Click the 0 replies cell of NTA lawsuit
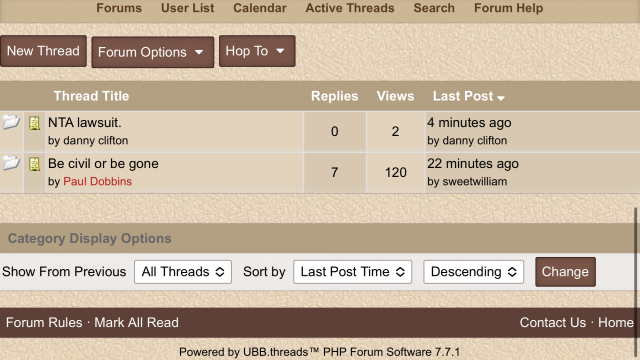The width and height of the screenshot is (640, 360). tap(335, 131)
